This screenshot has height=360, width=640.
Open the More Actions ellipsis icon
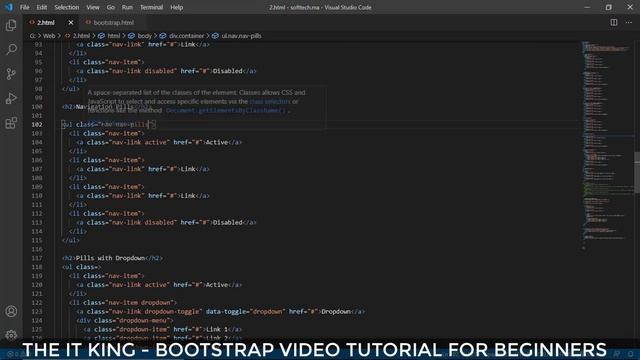point(629,22)
